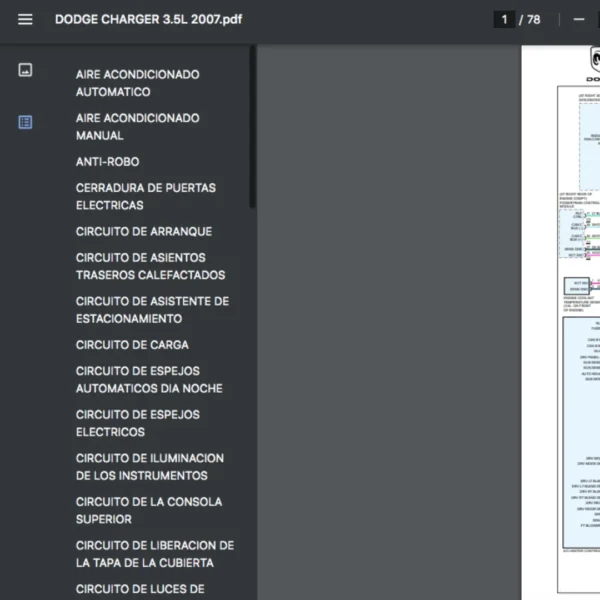Go to AIRE ACONDICIONADO MANUAL section
This screenshot has width=600, height=600.
click(x=137, y=127)
